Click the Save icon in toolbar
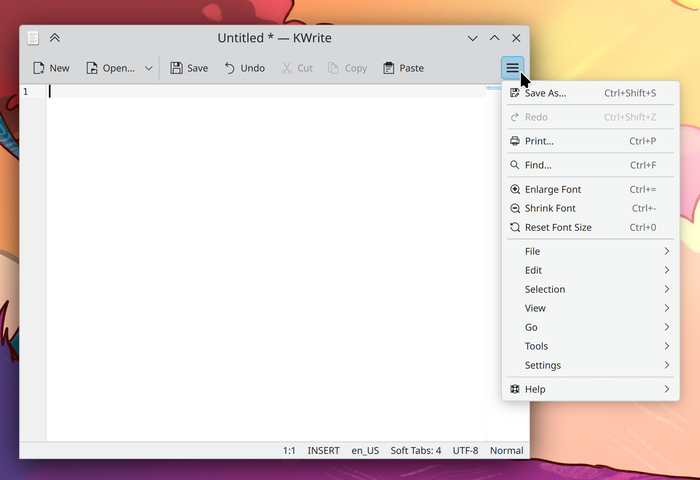 click(176, 68)
